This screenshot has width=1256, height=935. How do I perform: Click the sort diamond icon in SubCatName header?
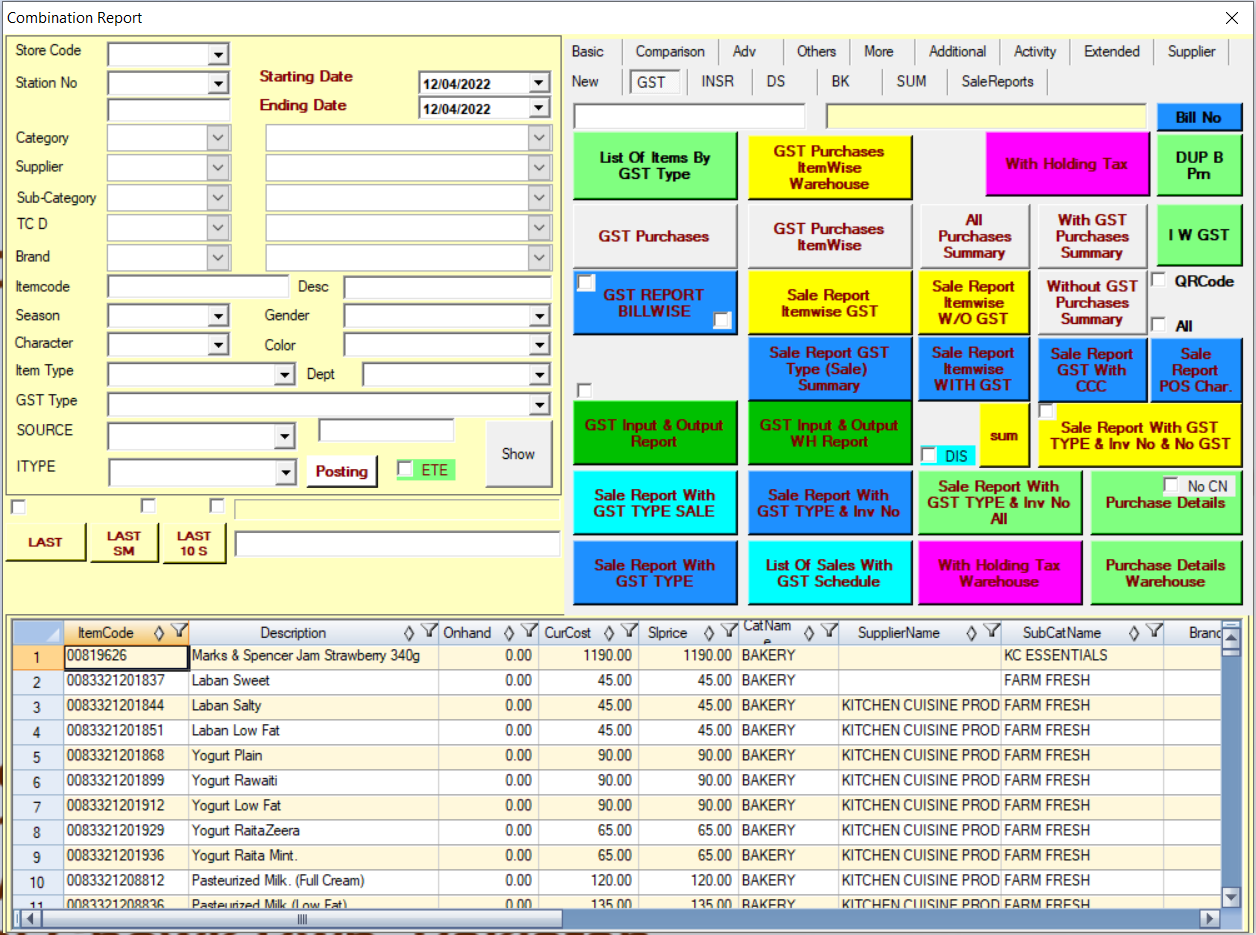[1133, 632]
